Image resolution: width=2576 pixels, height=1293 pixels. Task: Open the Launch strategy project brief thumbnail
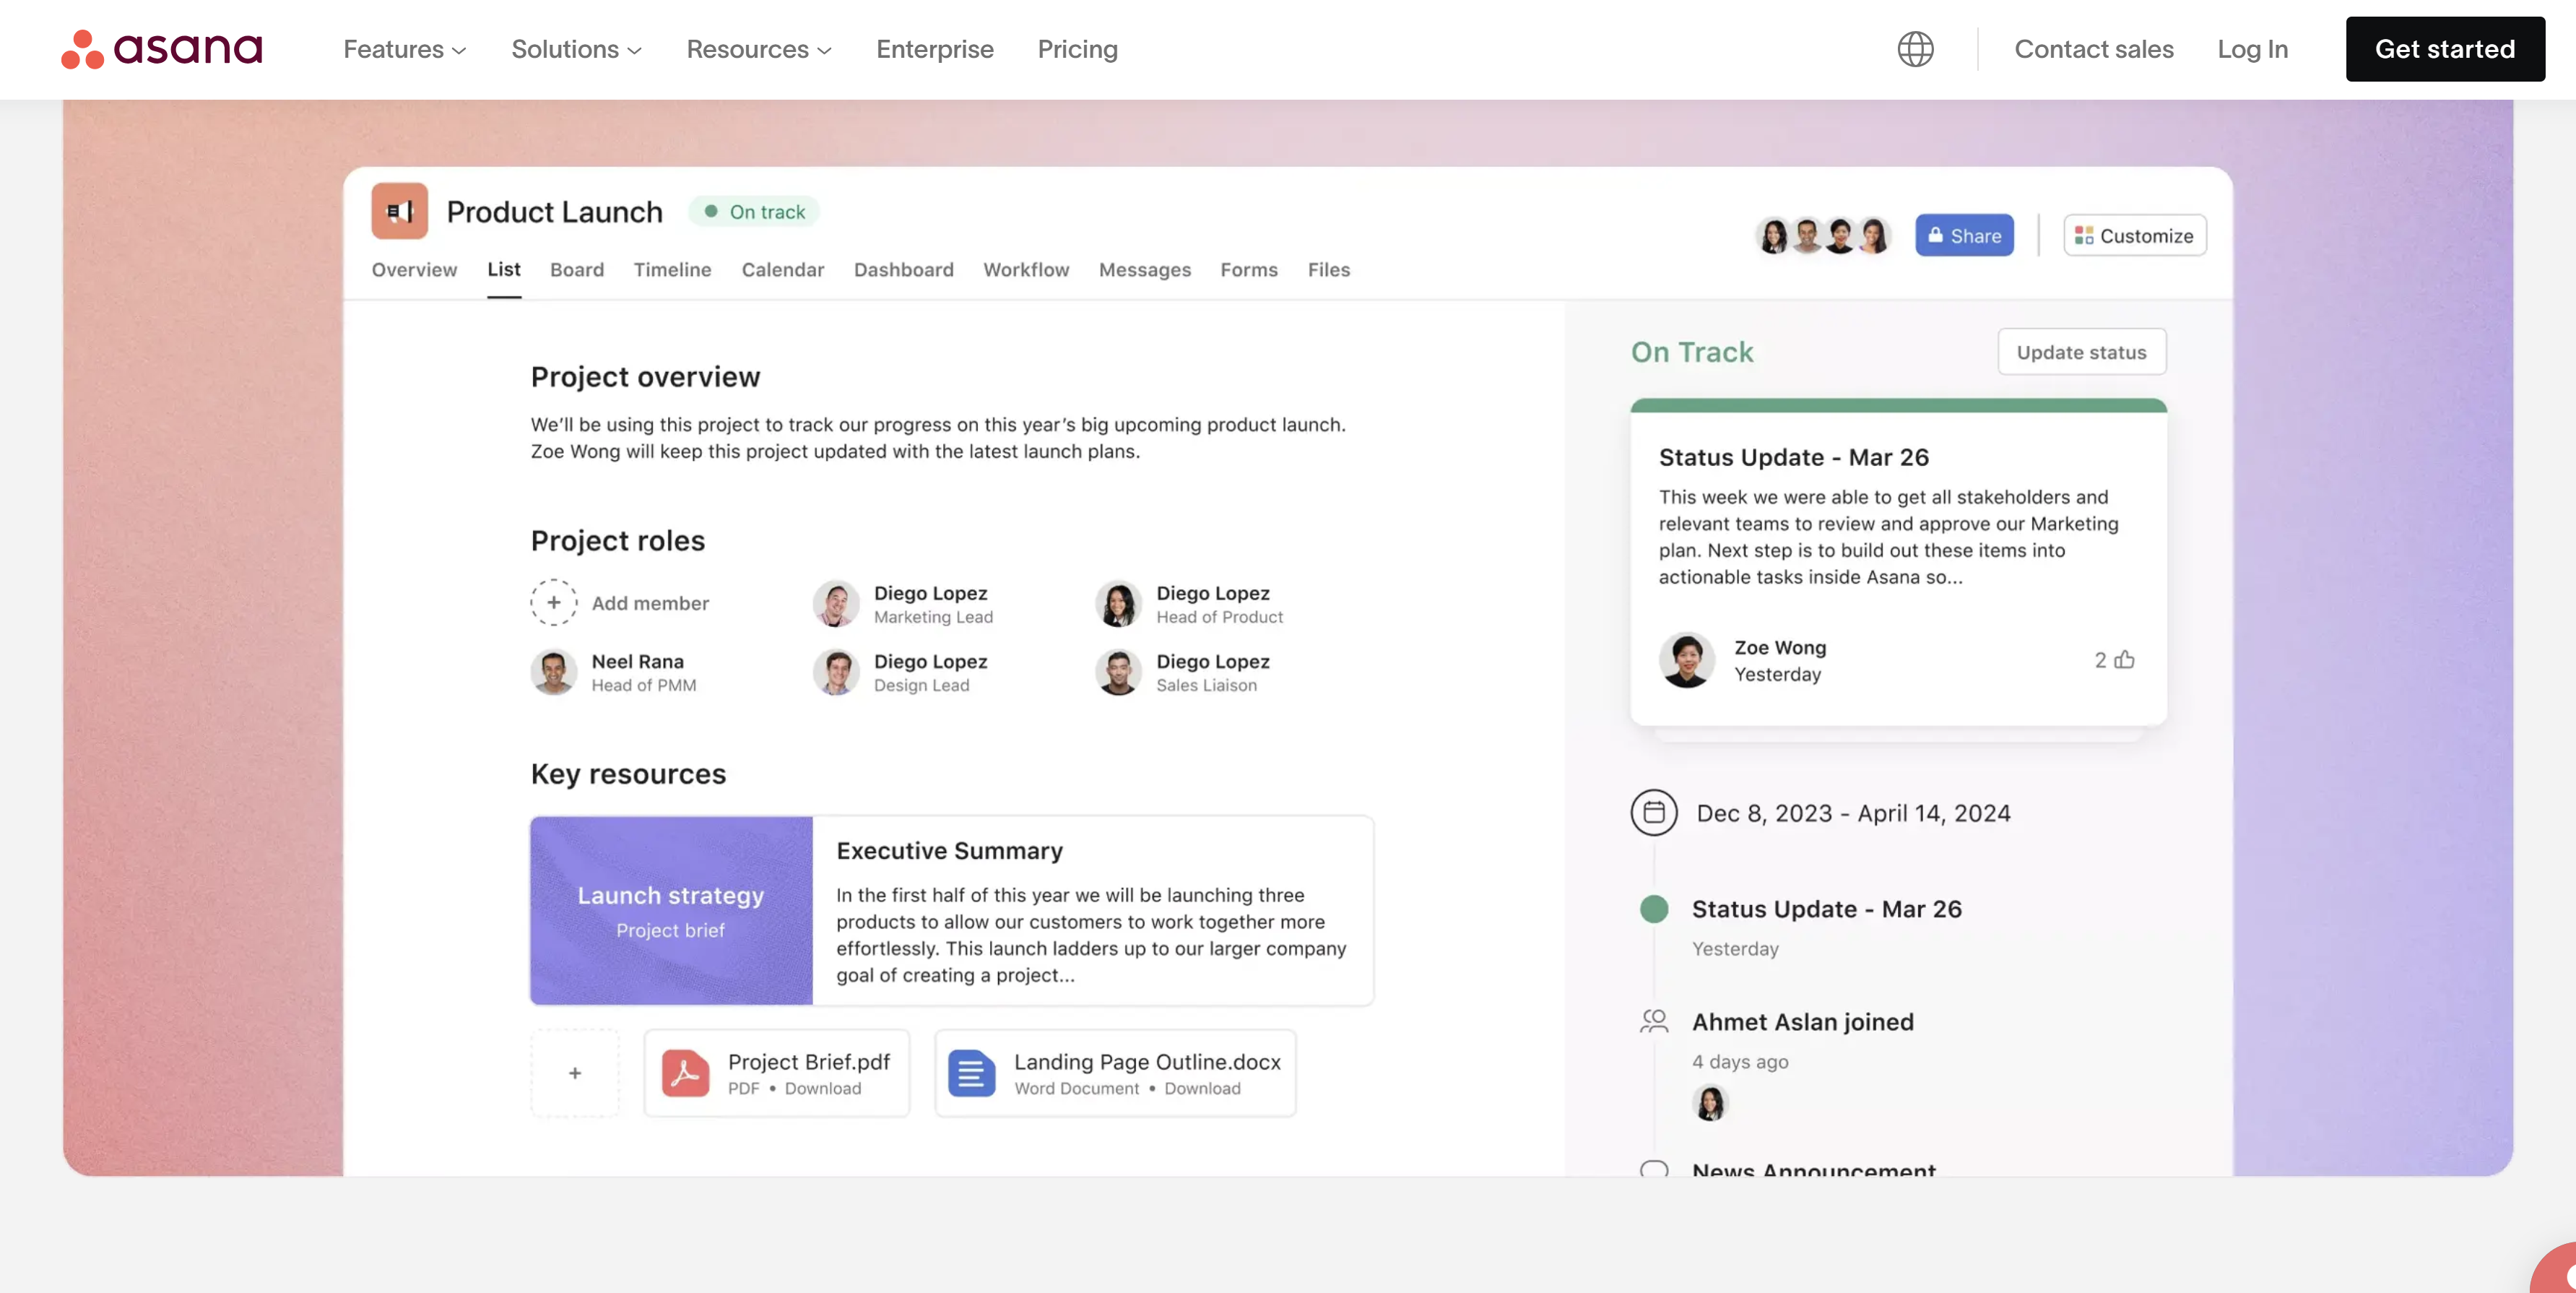[671, 910]
